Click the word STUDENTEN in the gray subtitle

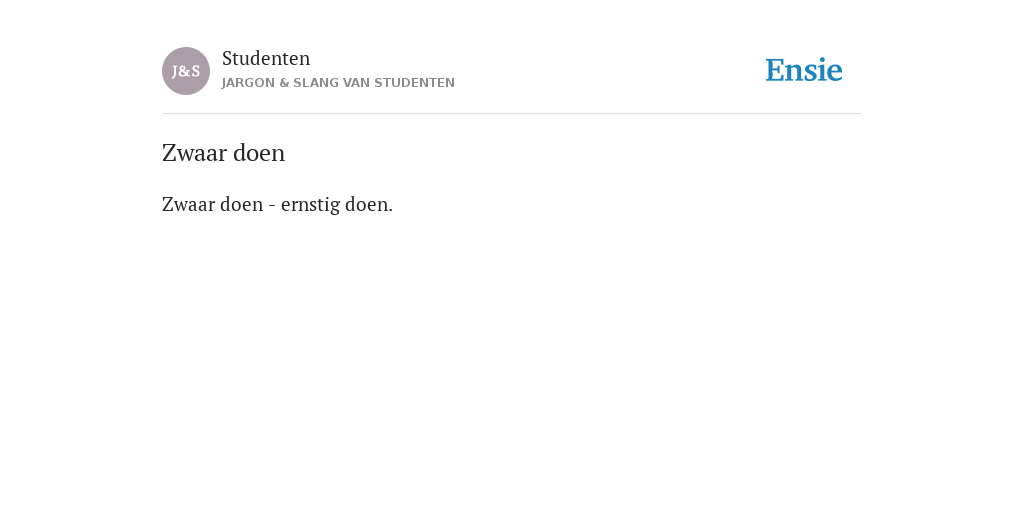415,83
